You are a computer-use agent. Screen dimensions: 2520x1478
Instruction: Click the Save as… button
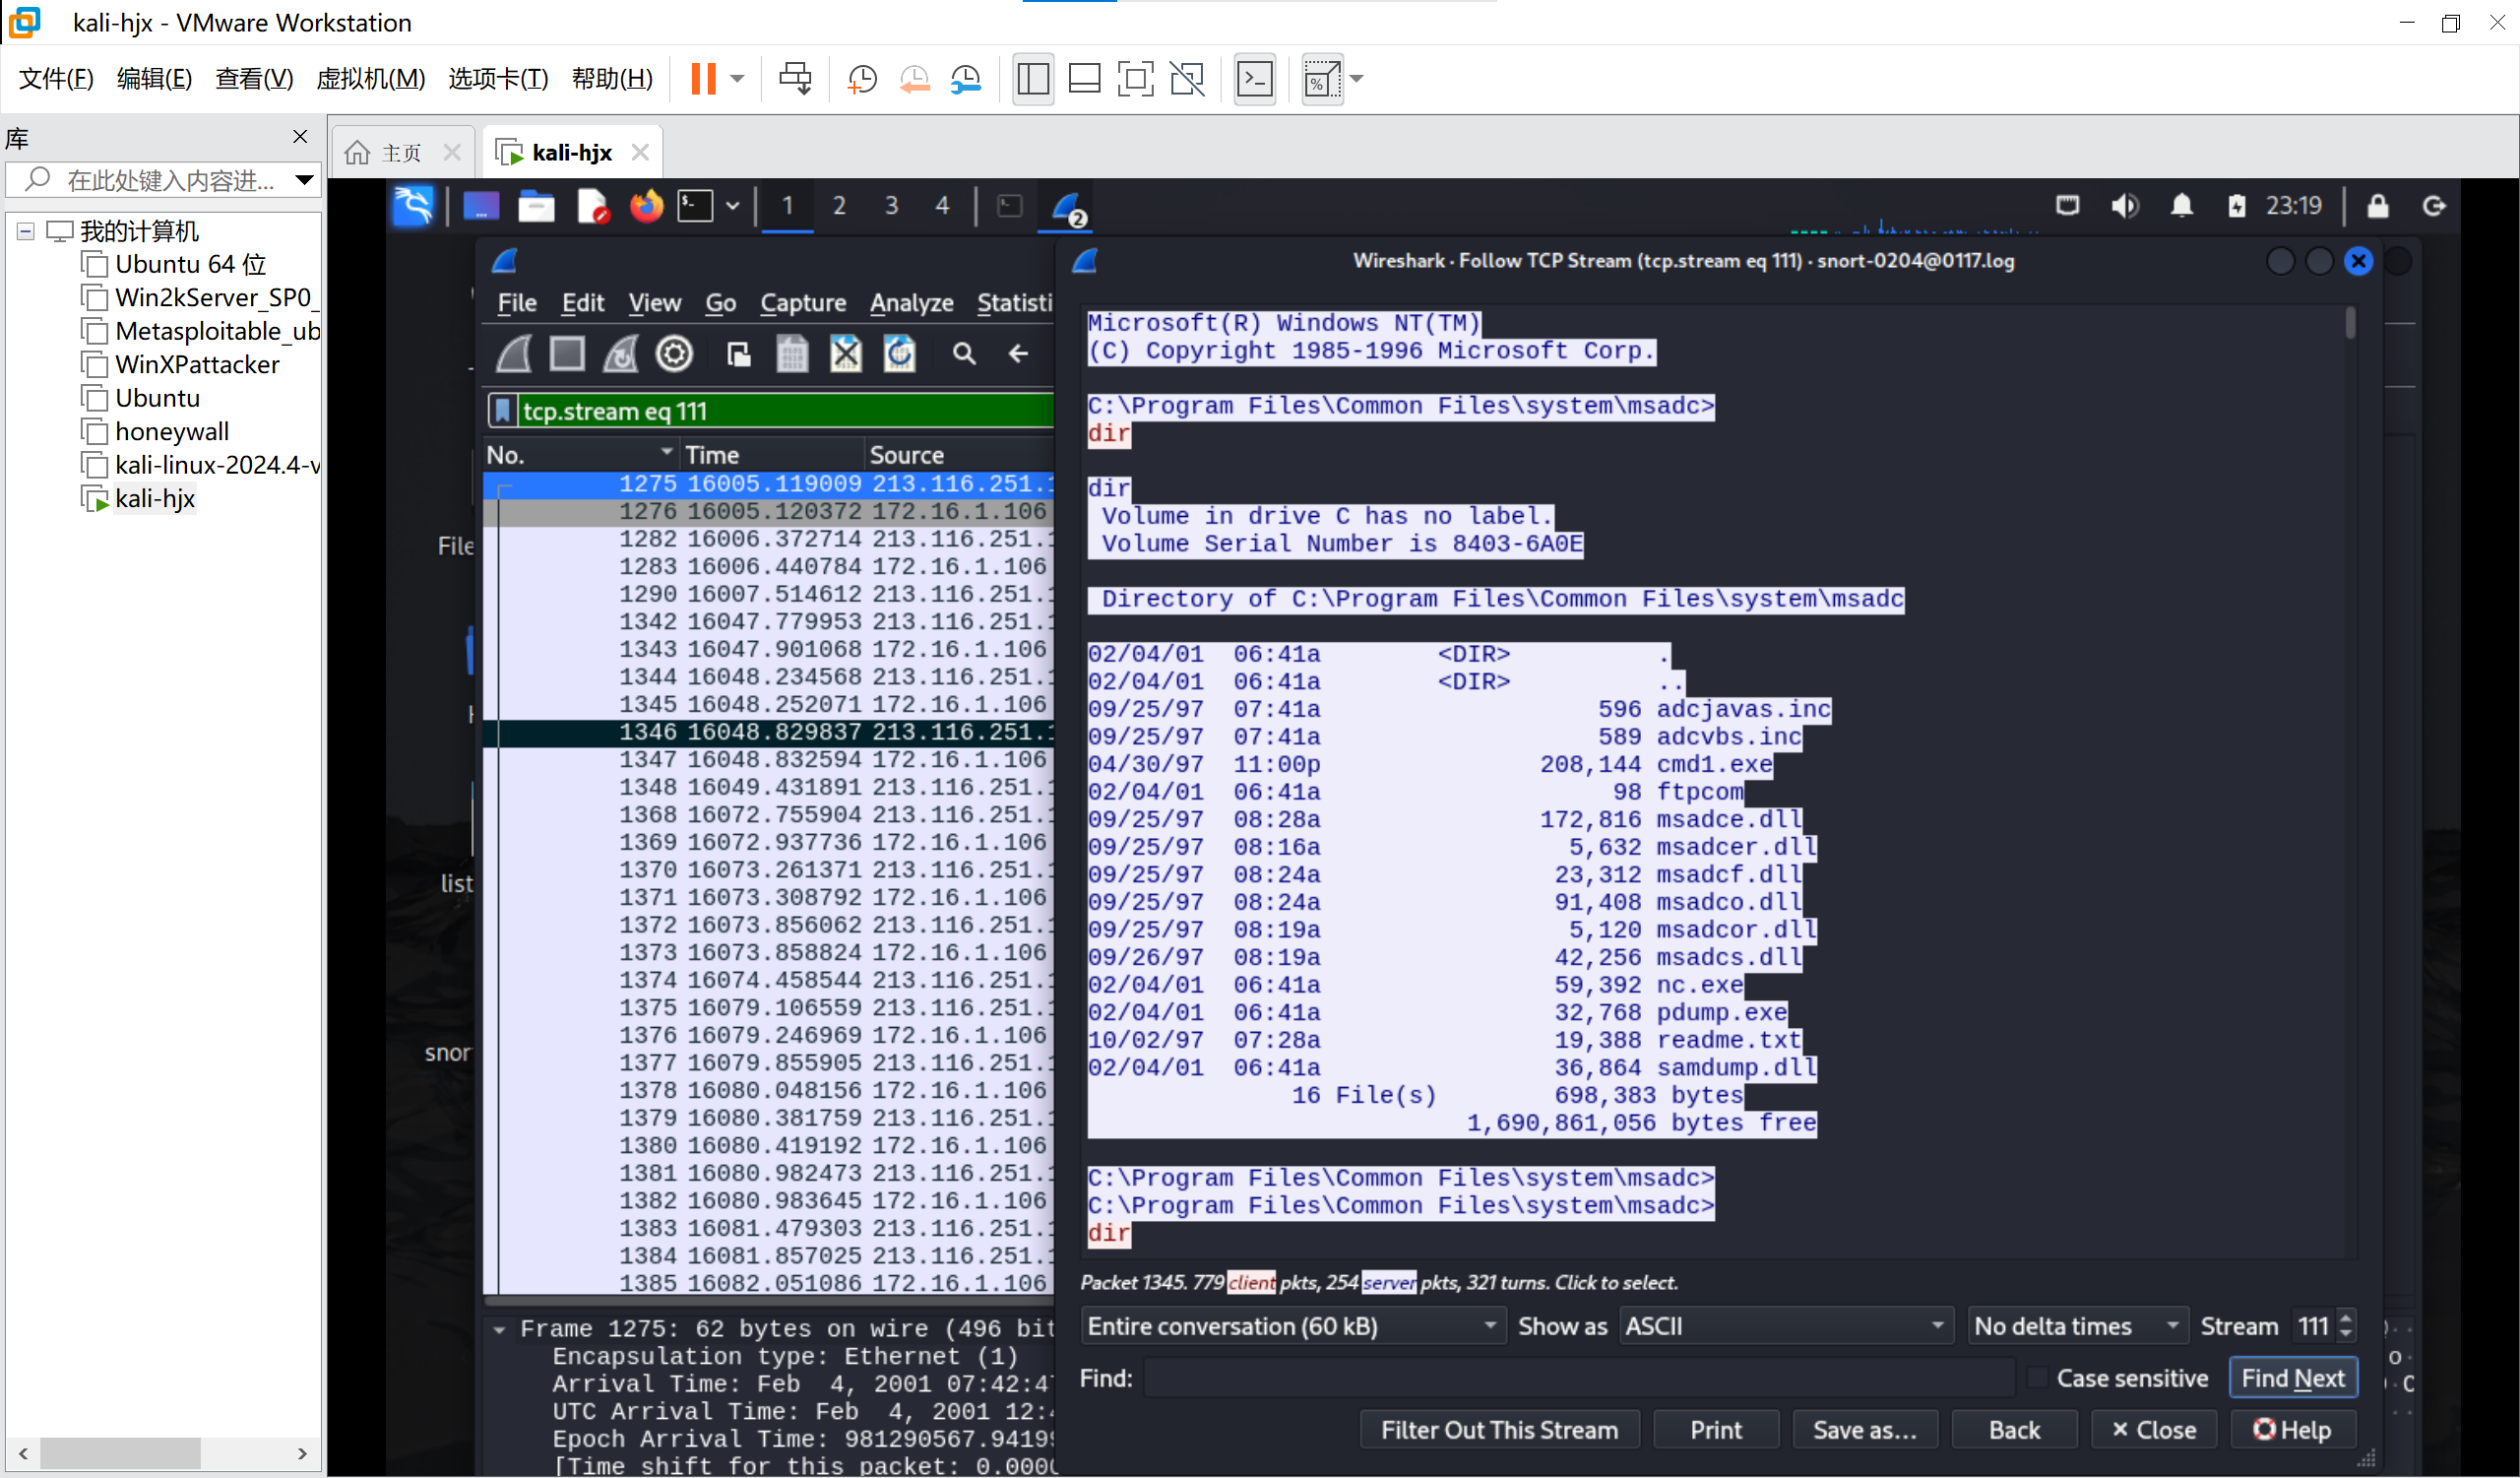[1865, 1429]
